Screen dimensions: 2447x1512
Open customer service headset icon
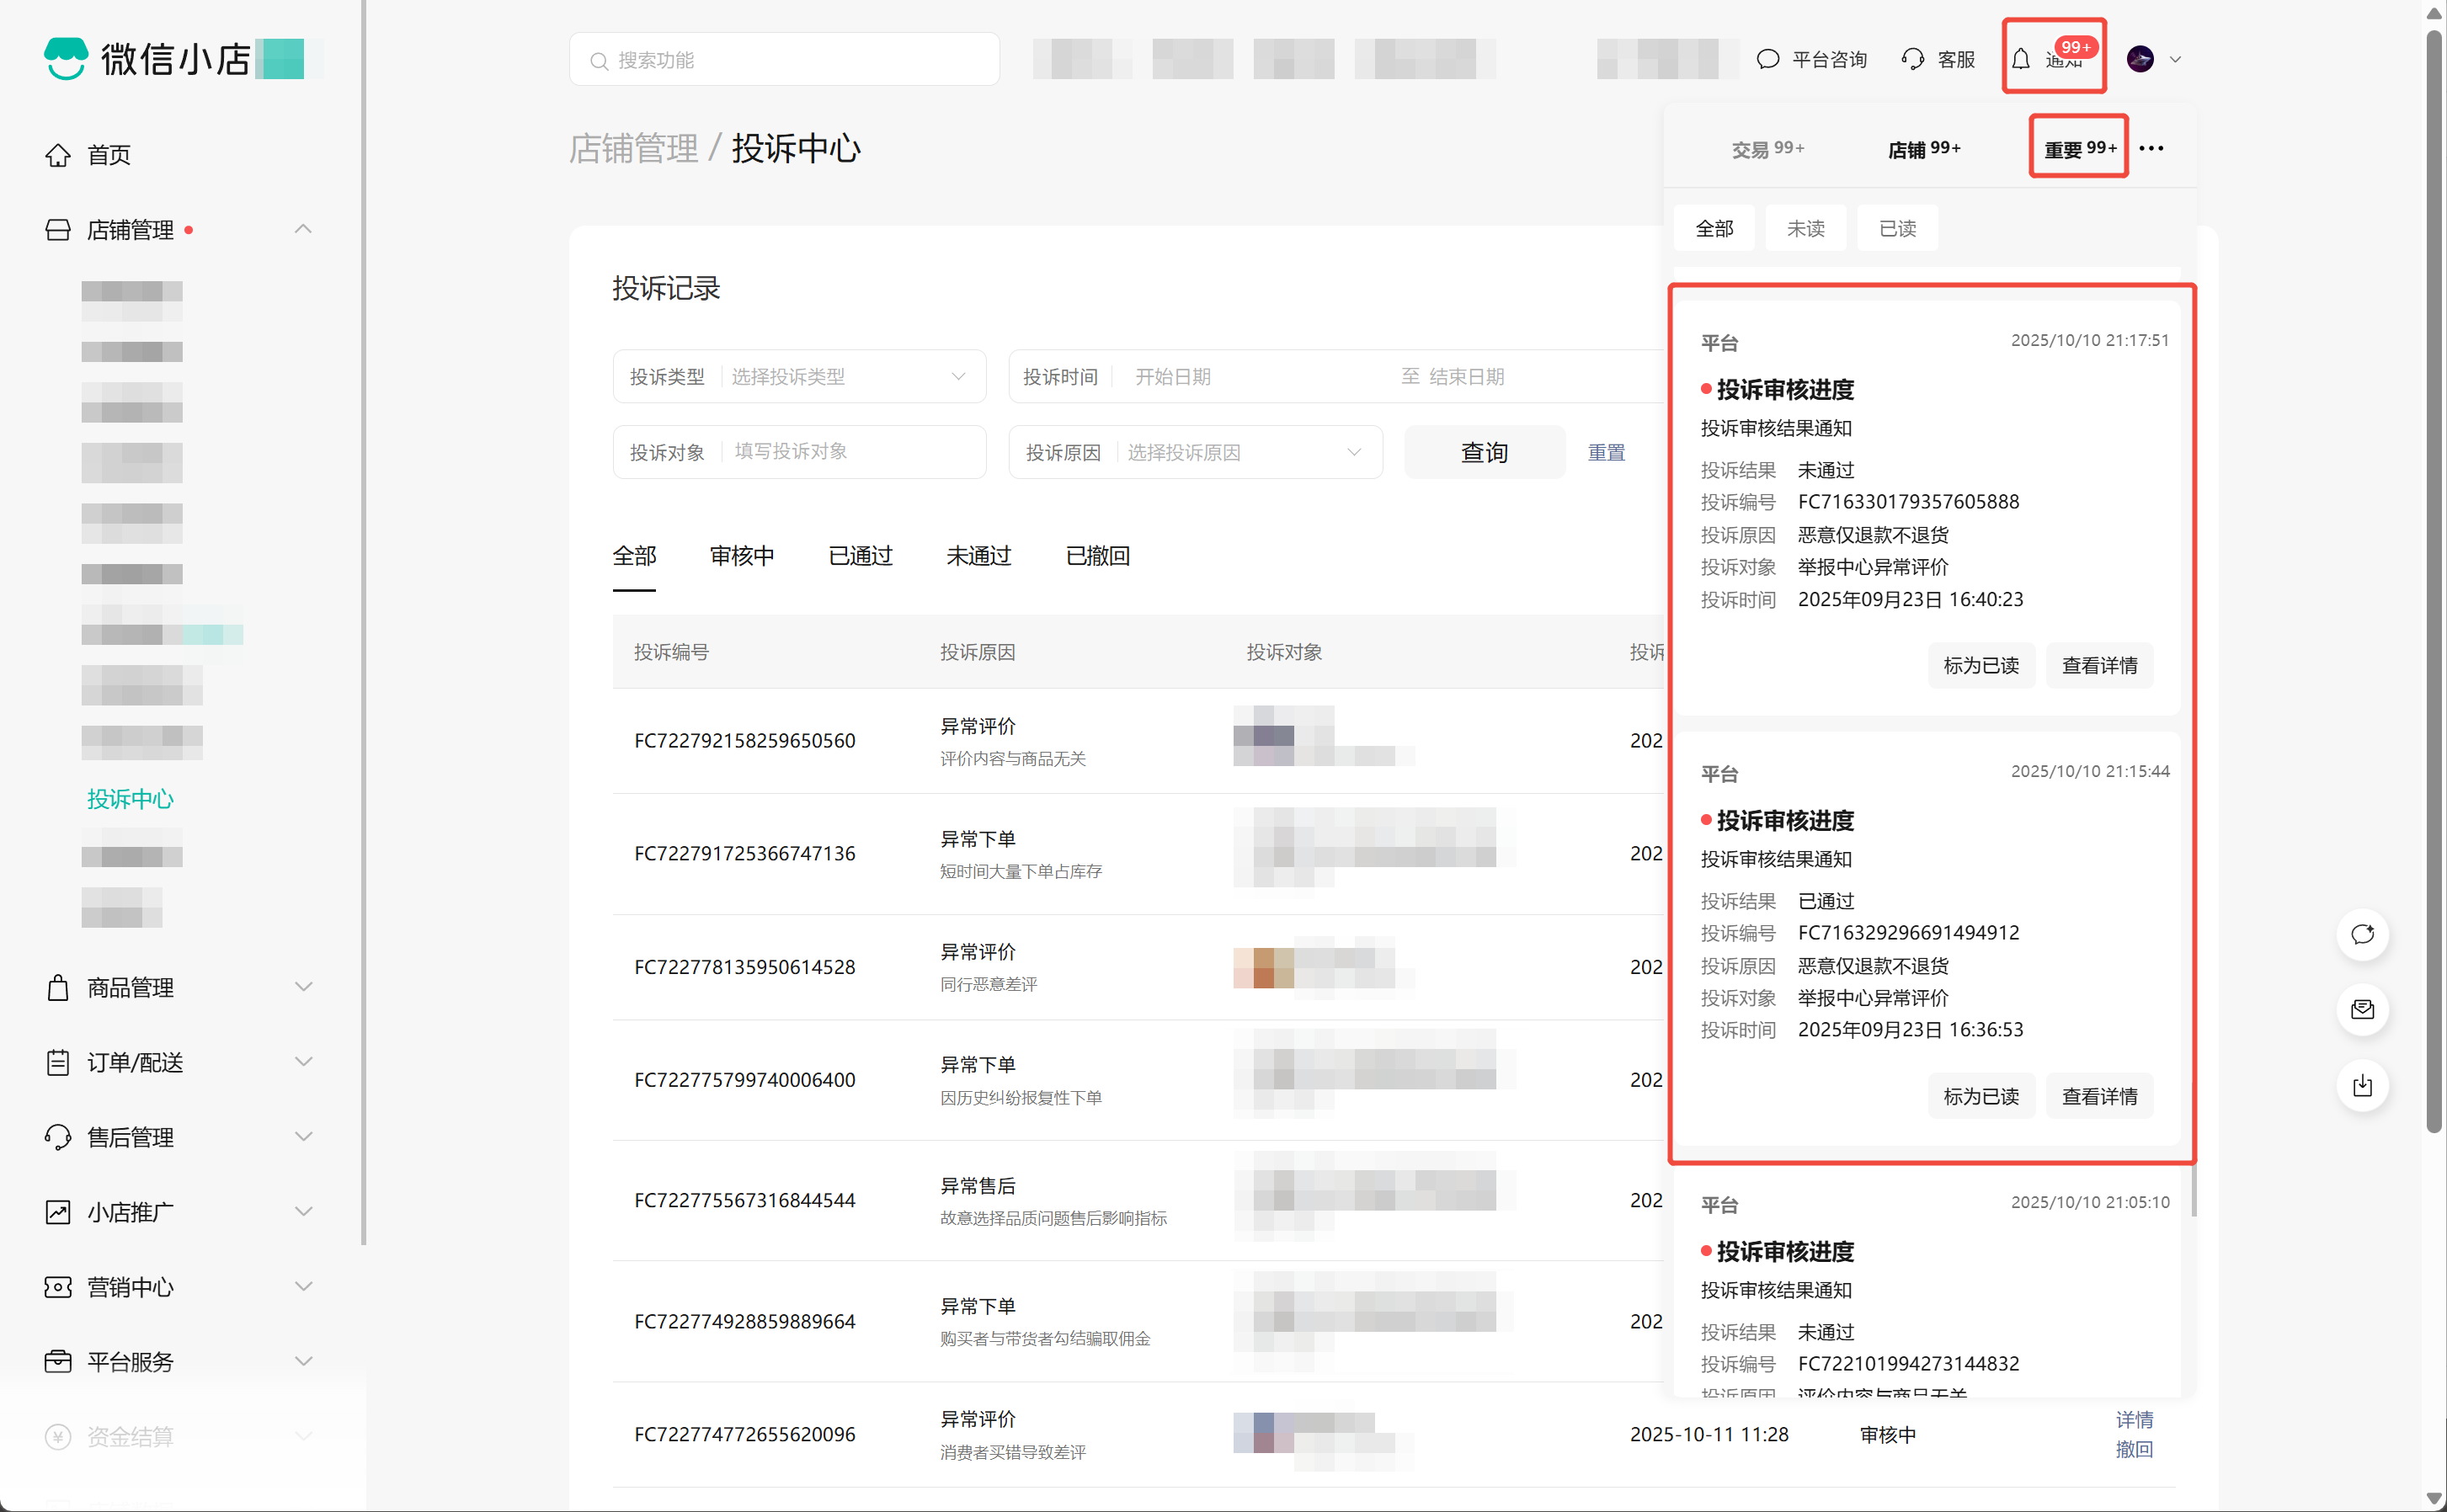click(1912, 60)
